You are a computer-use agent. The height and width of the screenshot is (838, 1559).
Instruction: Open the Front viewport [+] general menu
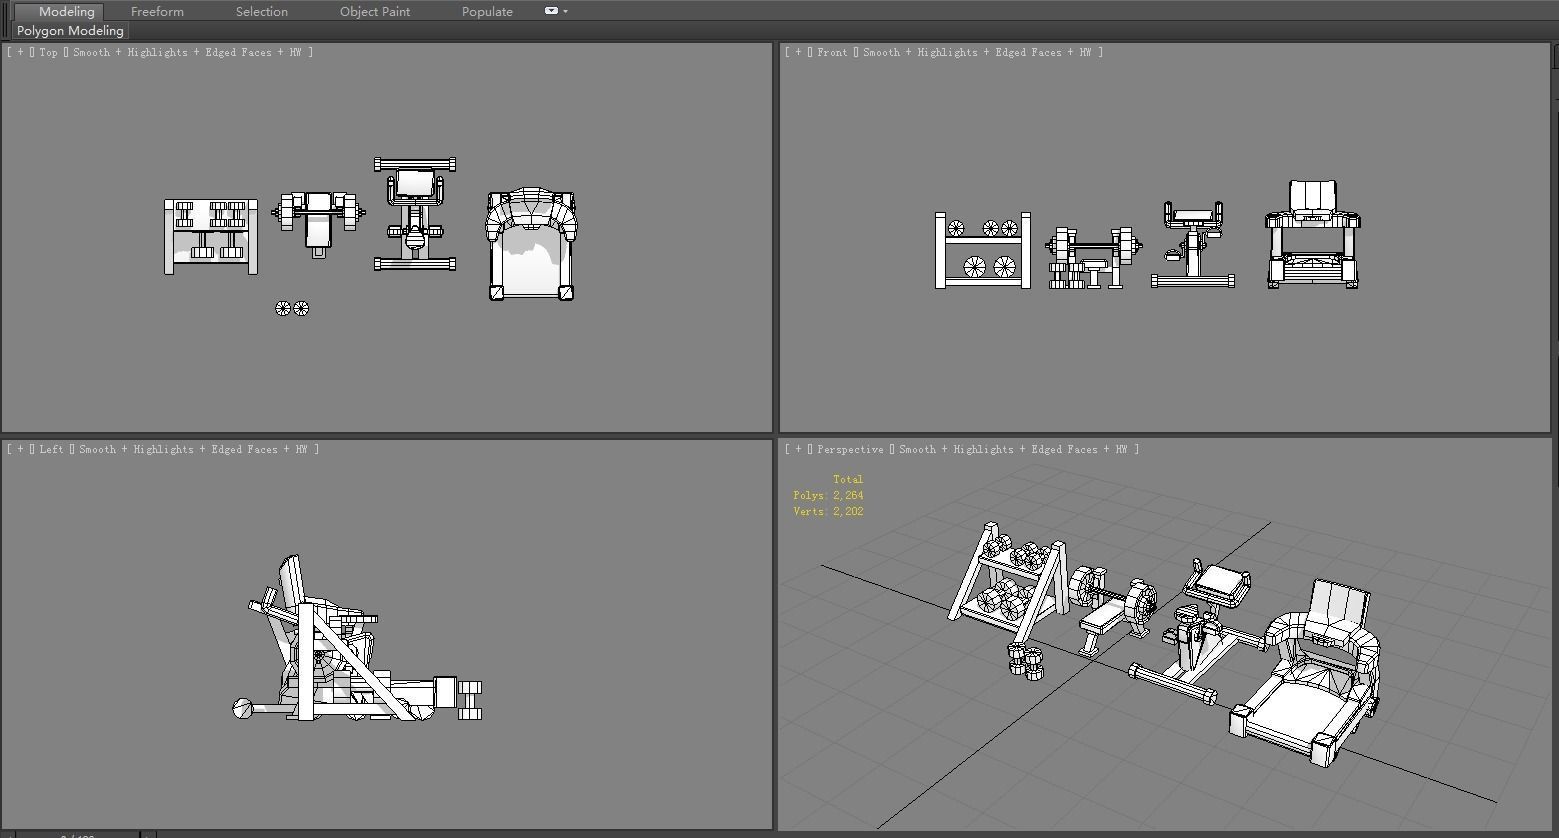pyautogui.click(x=798, y=52)
